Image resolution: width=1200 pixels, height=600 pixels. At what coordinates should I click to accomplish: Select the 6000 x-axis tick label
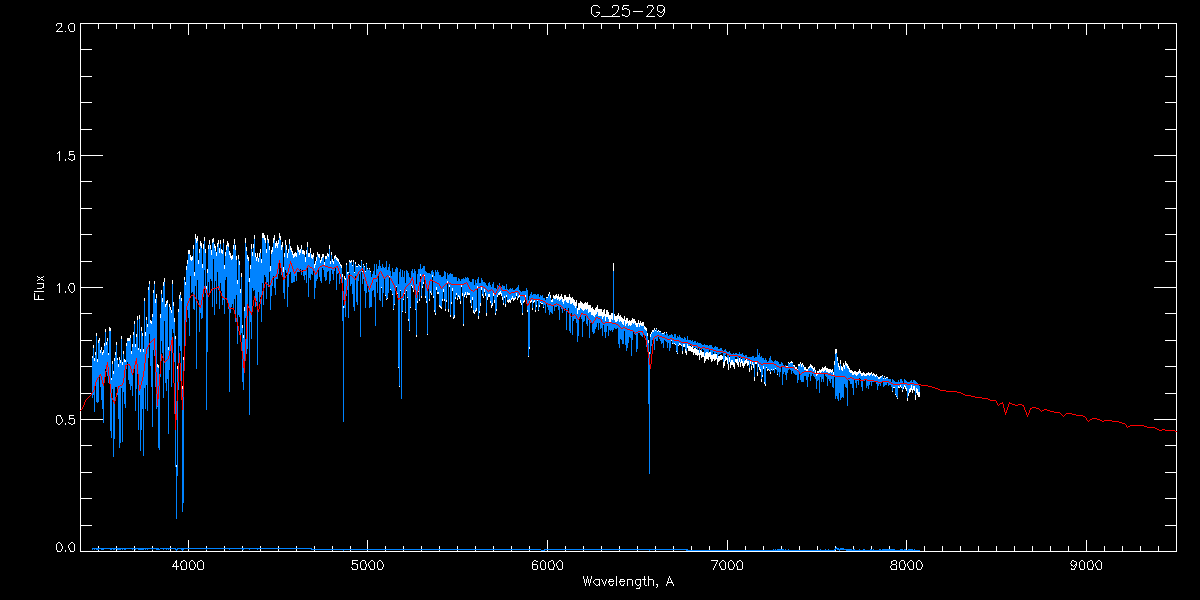[547, 566]
